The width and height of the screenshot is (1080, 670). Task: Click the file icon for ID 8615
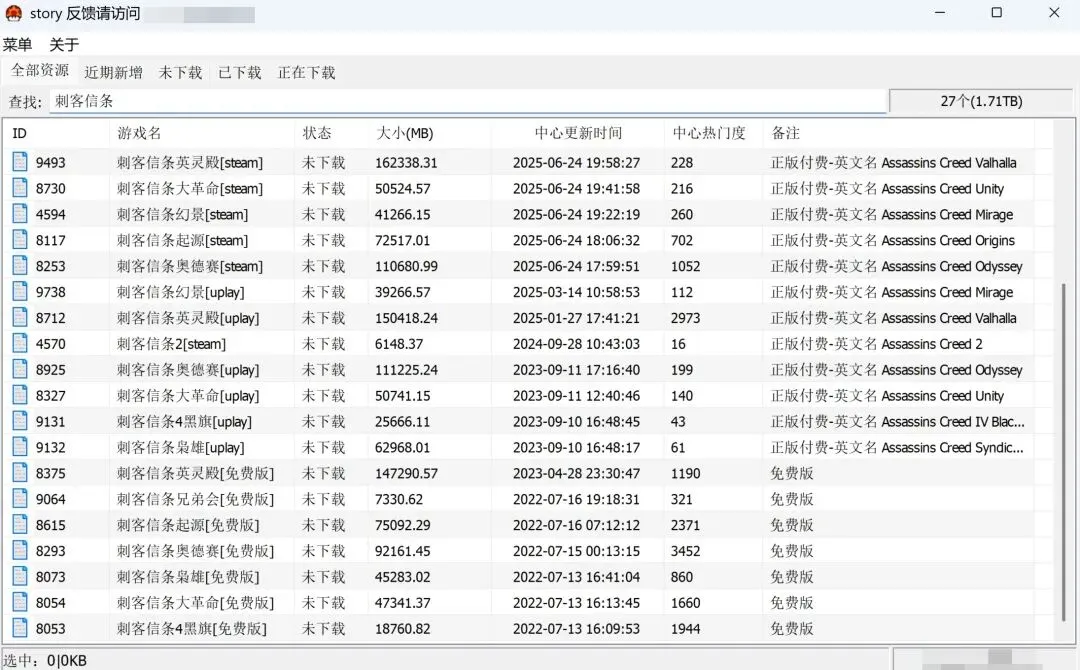click(20, 525)
